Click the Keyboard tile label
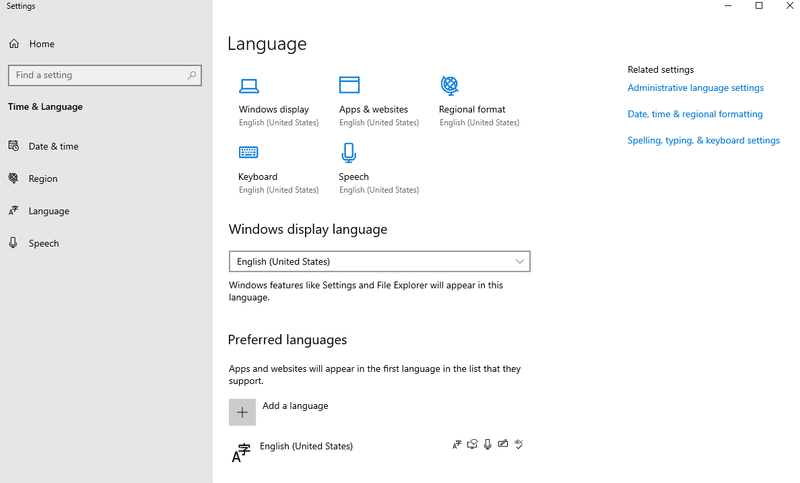 (258, 176)
